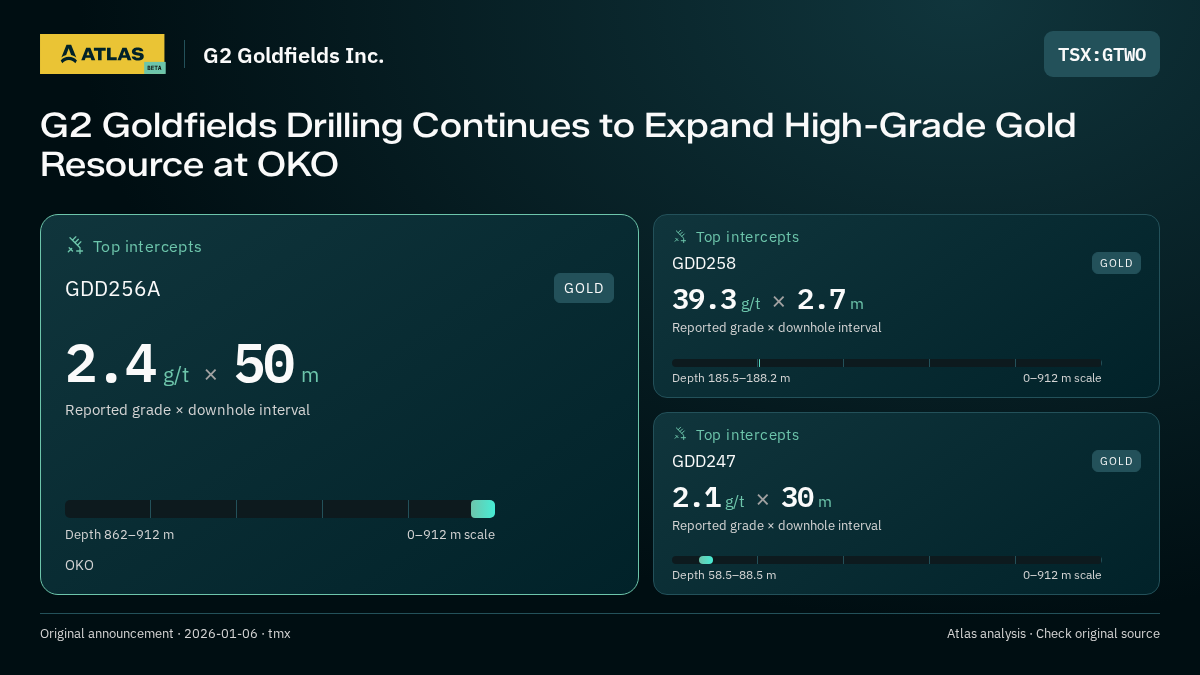
Task: Click '0–912 m scale' in GDD247 card
Action: click(x=1062, y=575)
